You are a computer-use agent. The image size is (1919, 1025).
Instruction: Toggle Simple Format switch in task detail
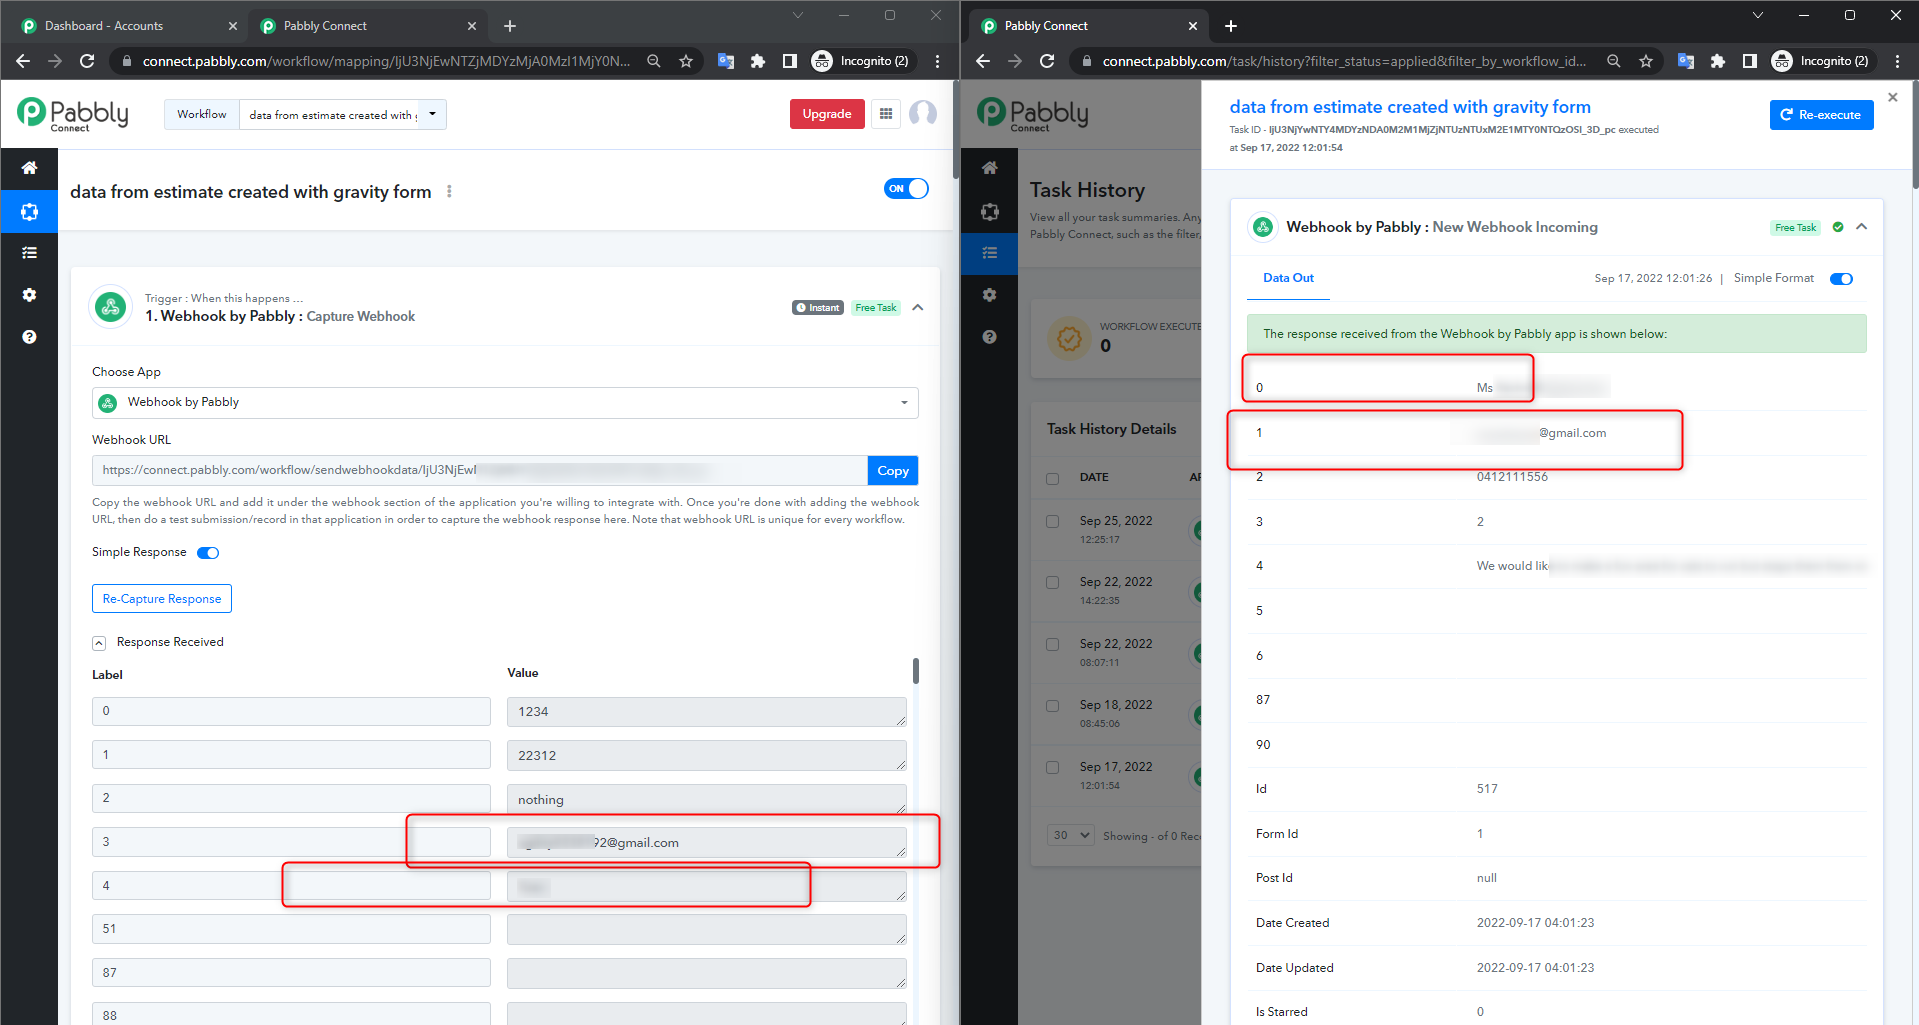click(1841, 279)
